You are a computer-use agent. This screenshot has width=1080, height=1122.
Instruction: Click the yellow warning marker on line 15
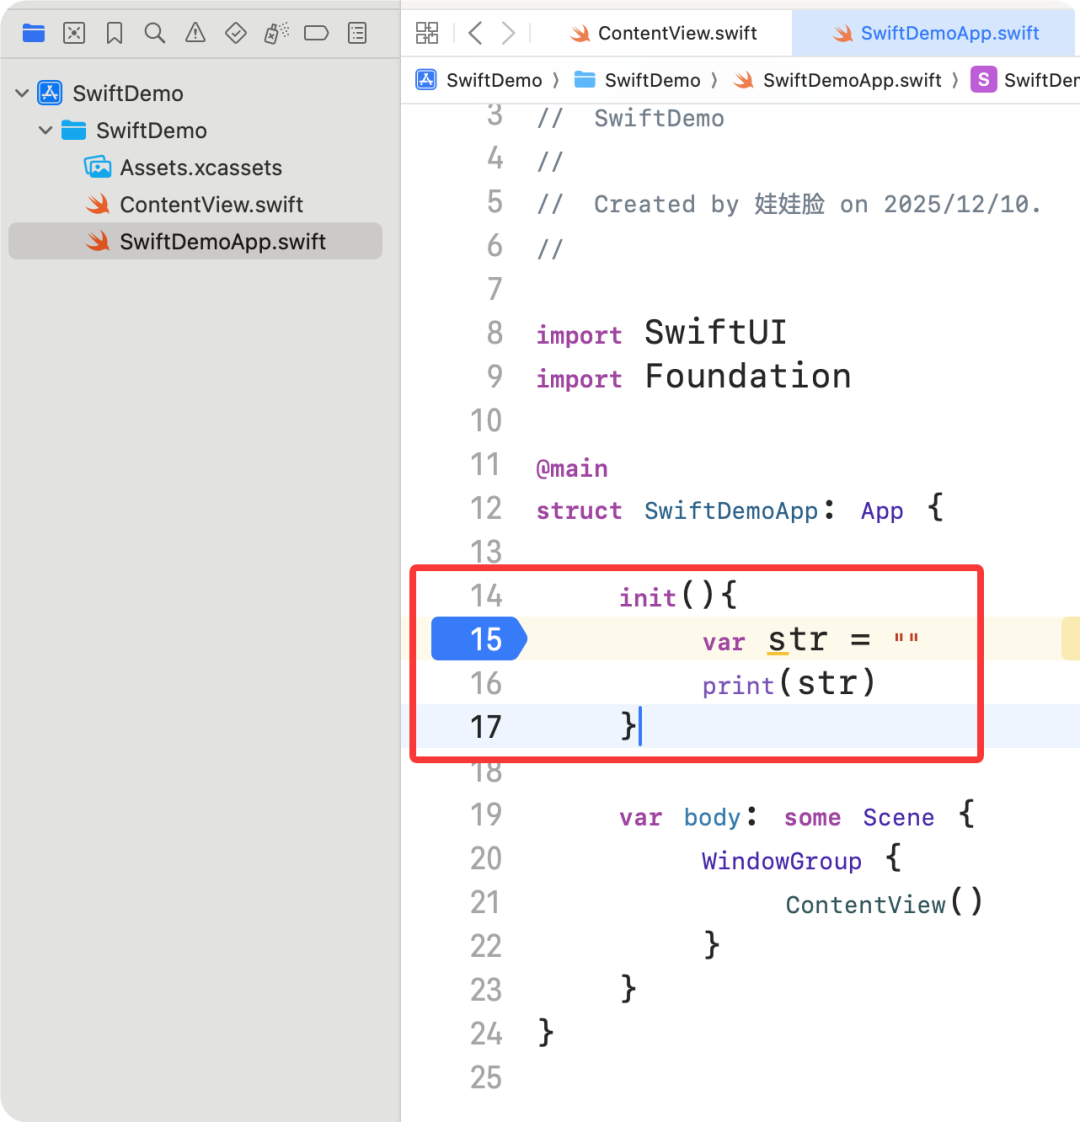tap(1071, 639)
